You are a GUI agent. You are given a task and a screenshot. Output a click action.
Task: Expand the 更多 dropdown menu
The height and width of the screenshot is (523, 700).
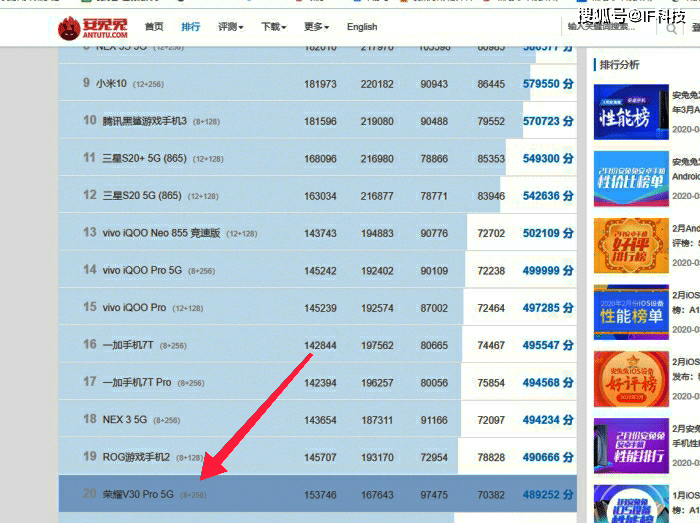tap(316, 27)
